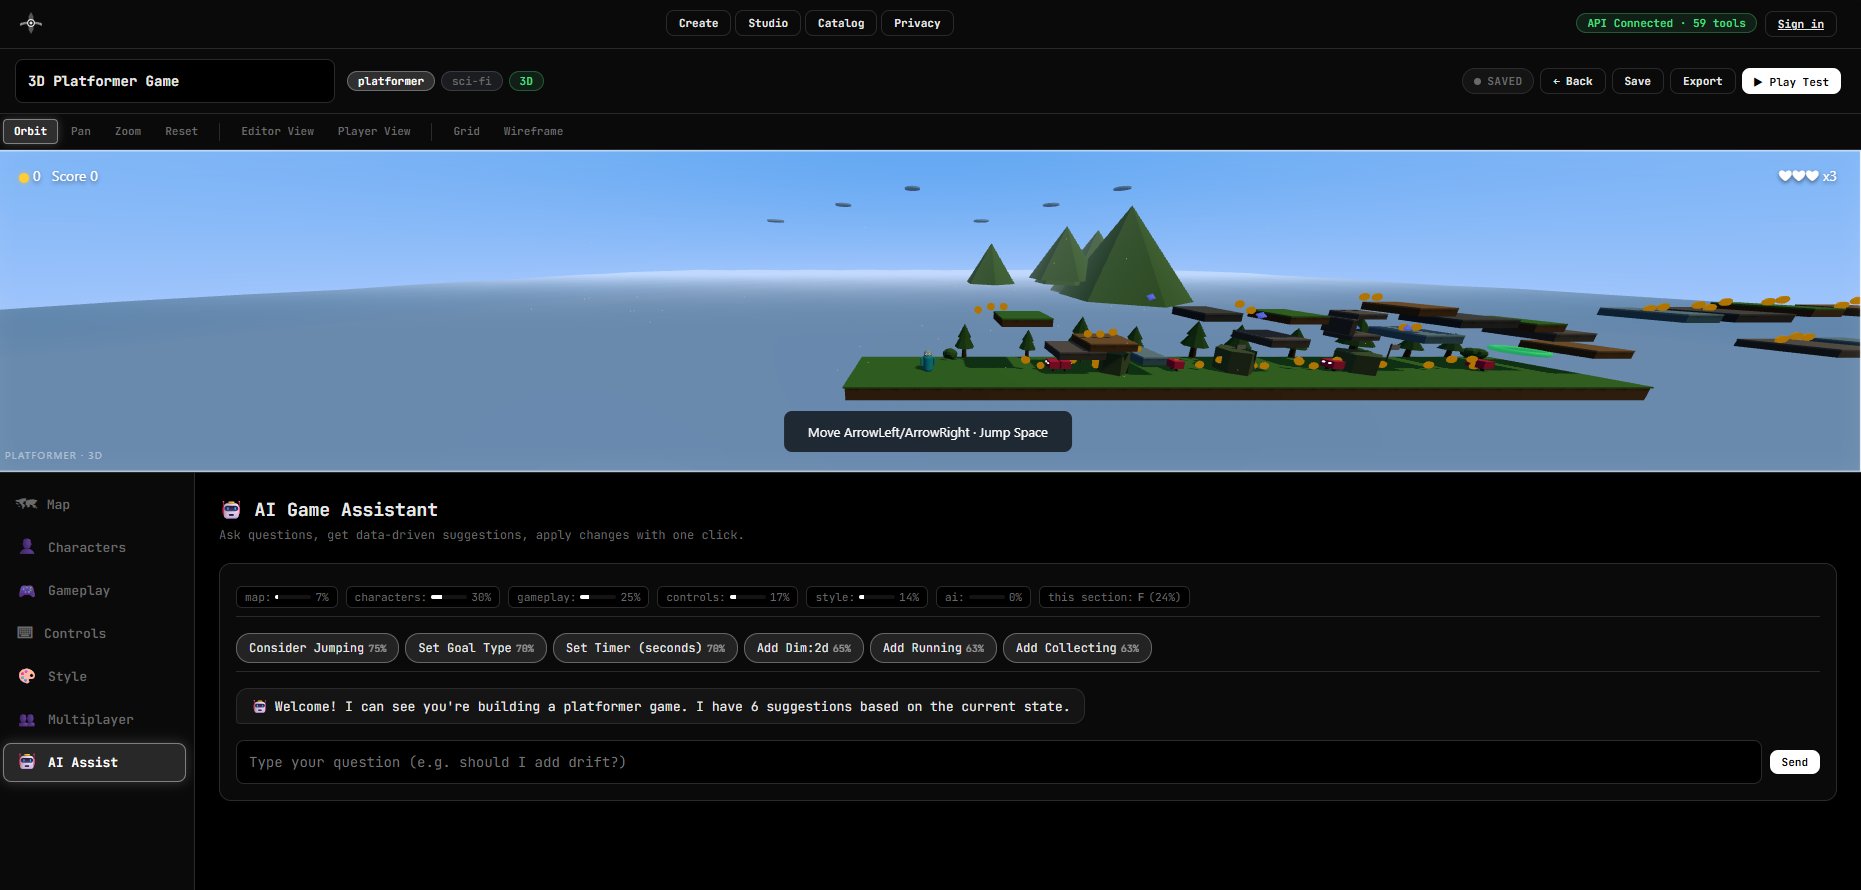Click the Style palette icon

[27, 676]
